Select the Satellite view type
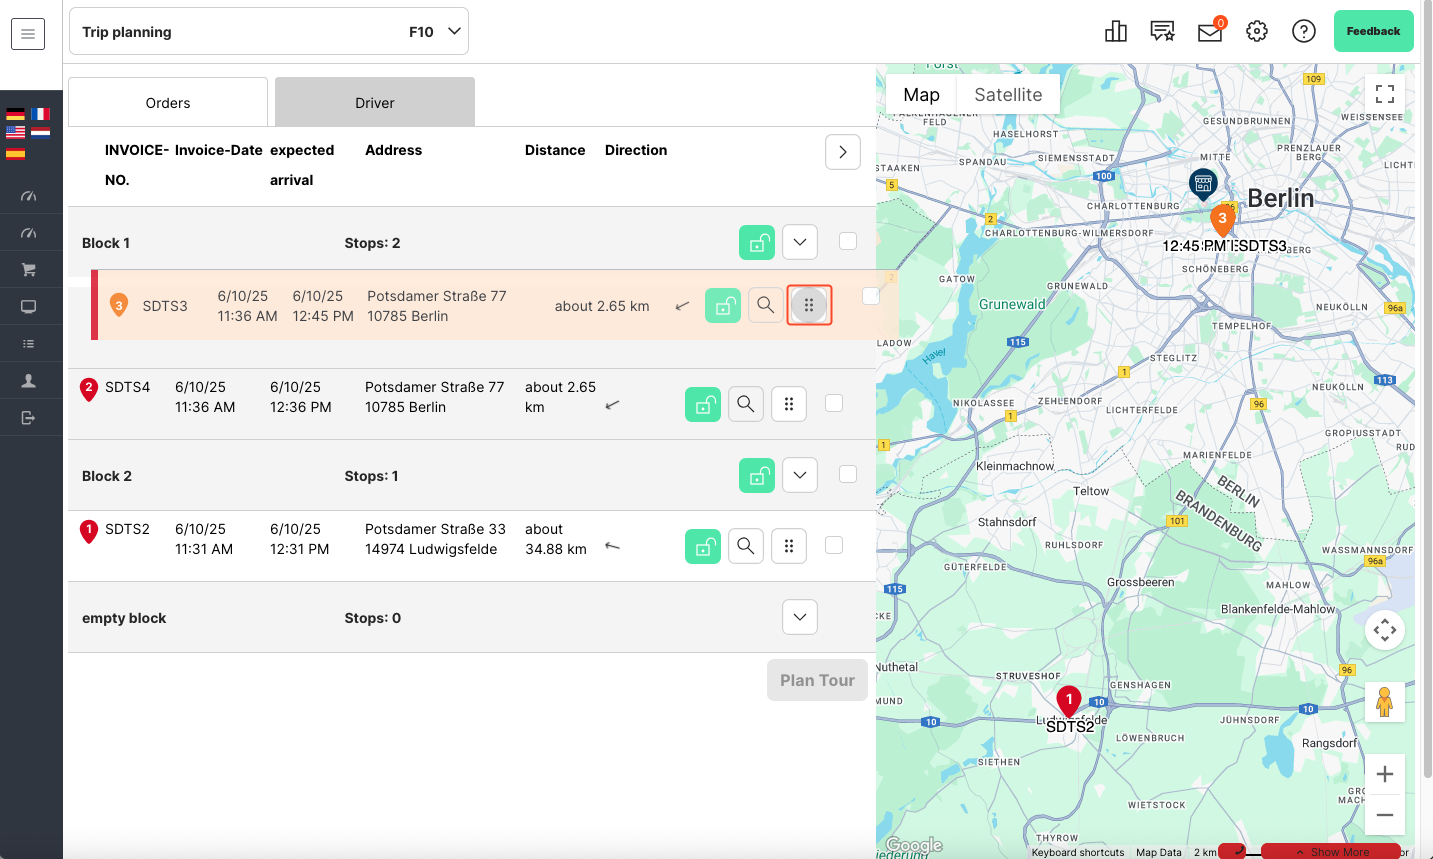Image resolution: width=1433 pixels, height=859 pixels. click(1008, 95)
